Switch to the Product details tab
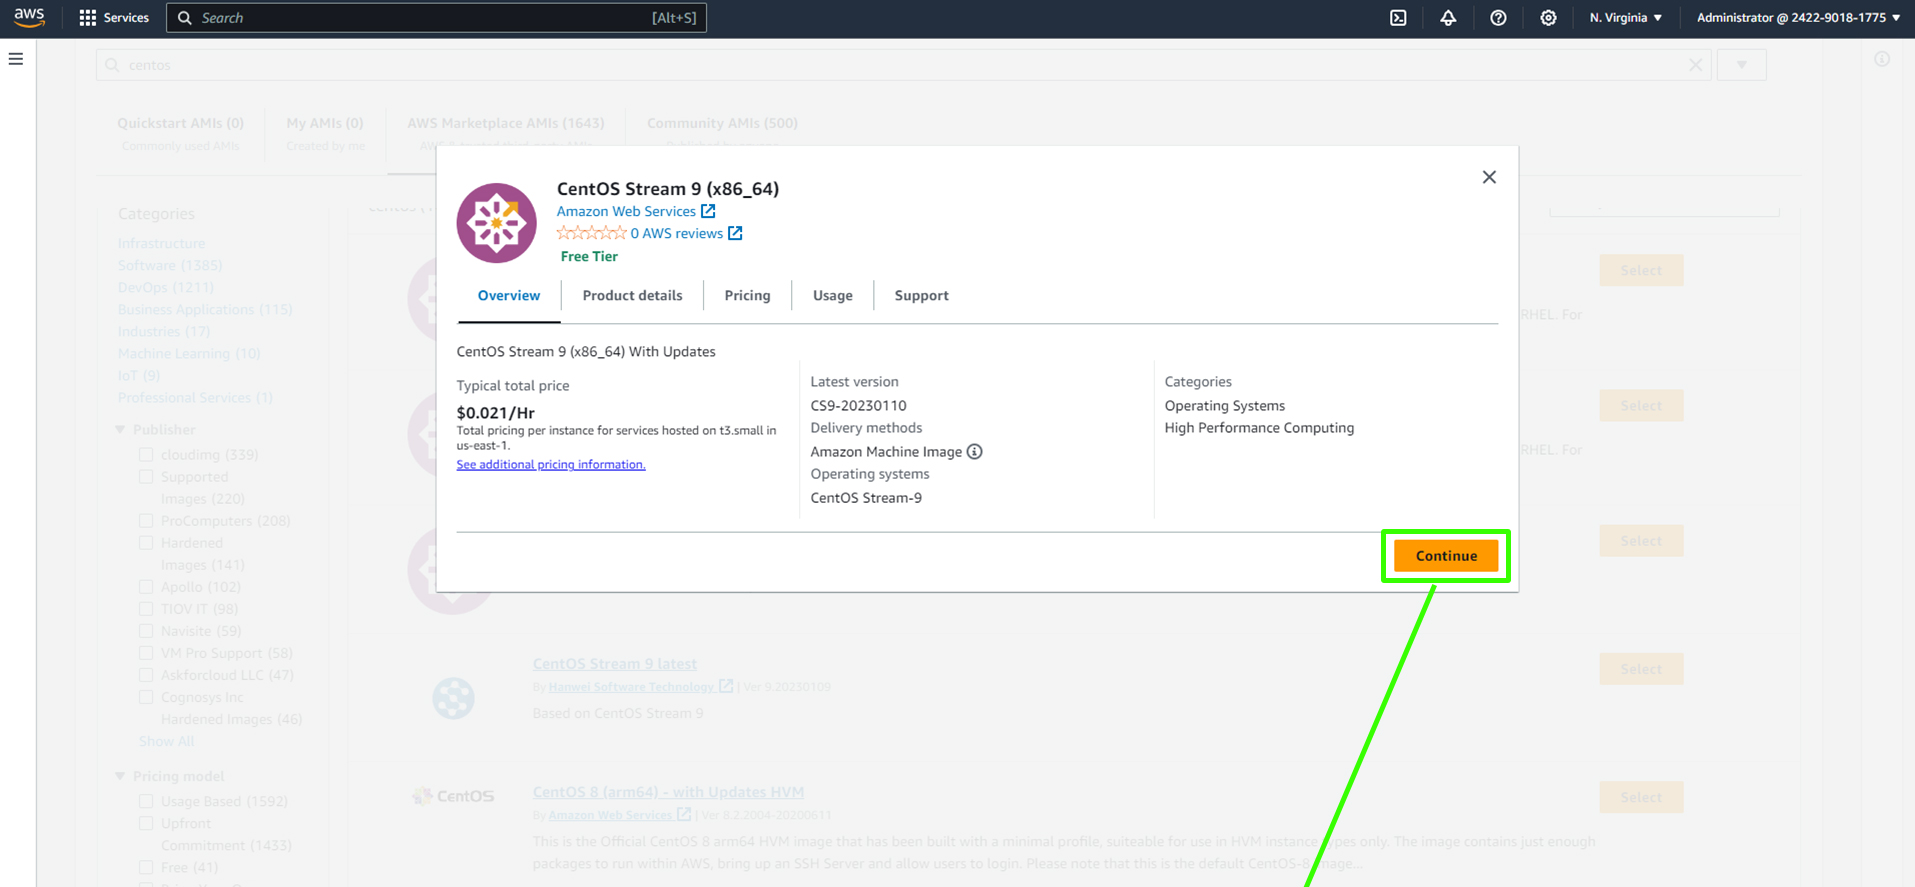 tap(632, 296)
